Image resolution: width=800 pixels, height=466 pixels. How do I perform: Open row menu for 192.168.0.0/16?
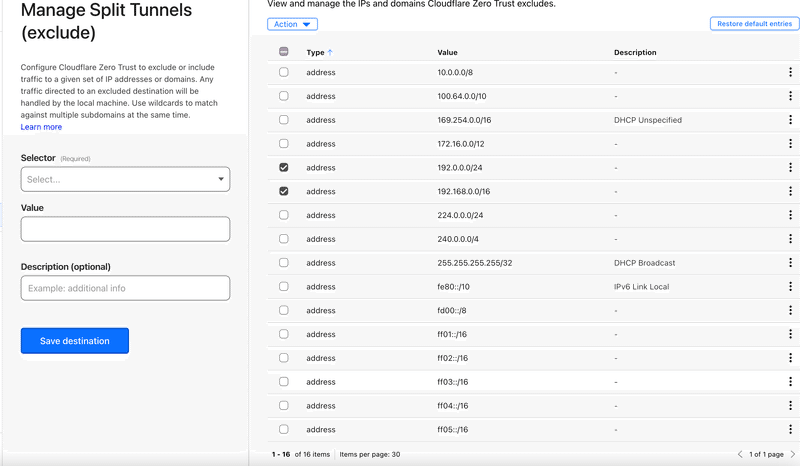(790, 191)
